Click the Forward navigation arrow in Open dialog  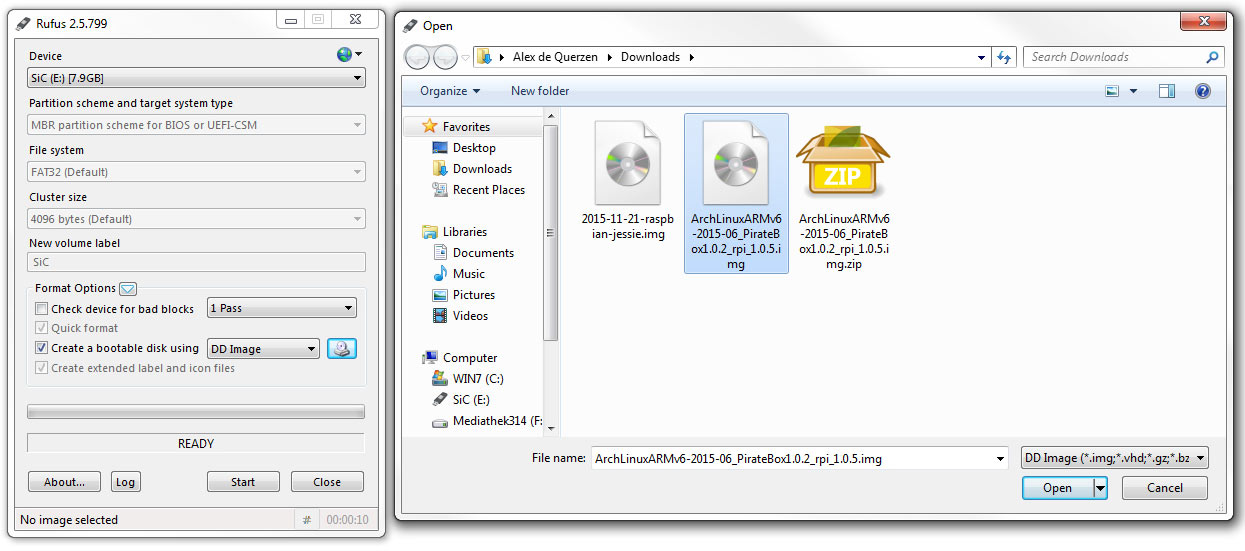[444, 57]
